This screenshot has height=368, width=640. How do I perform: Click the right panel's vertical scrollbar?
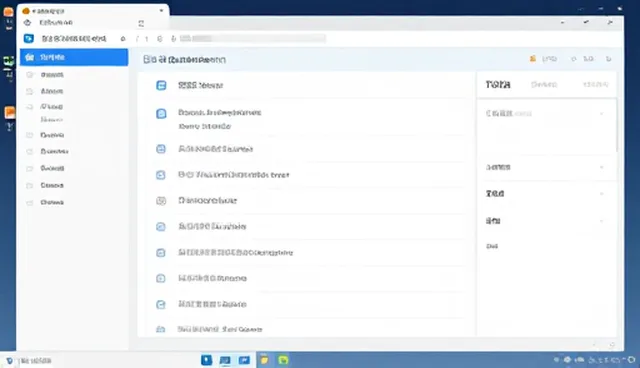[x=616, y=125]
